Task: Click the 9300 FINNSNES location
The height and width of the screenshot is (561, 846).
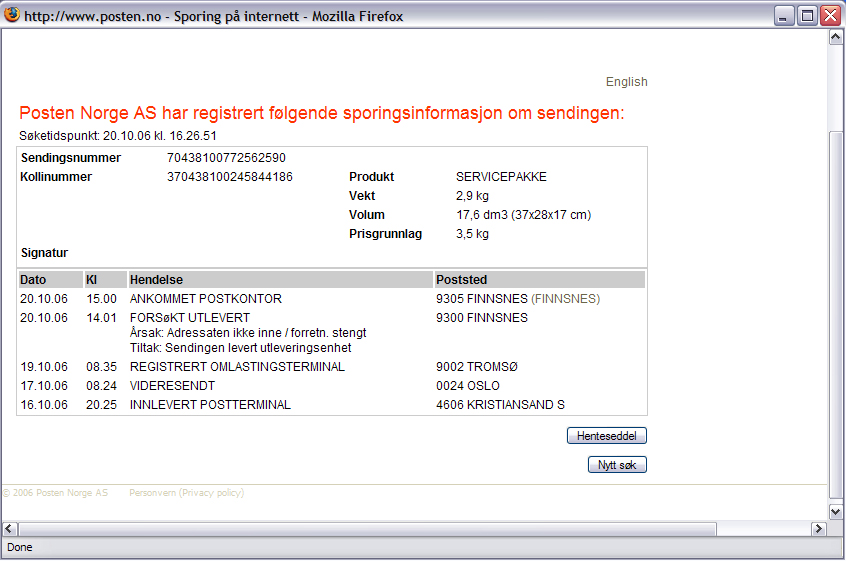Action: pyautogui.click(x=482, y=318)
